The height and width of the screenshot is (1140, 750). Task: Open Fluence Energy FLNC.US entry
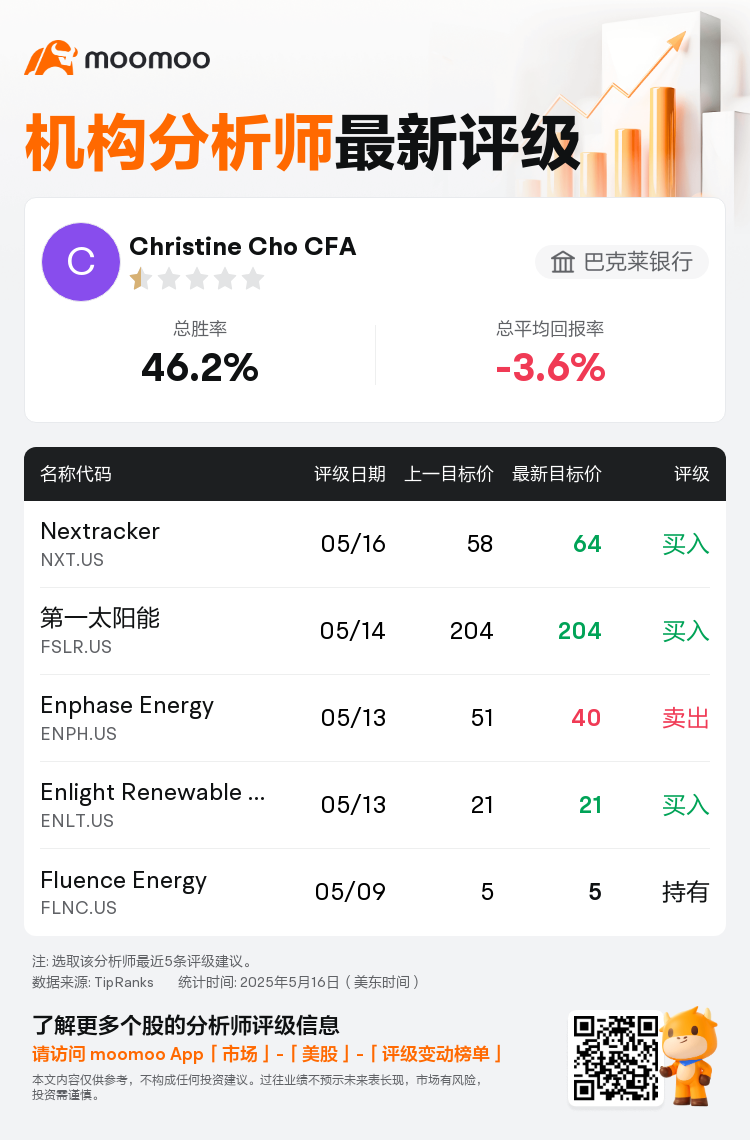point(375,892)
